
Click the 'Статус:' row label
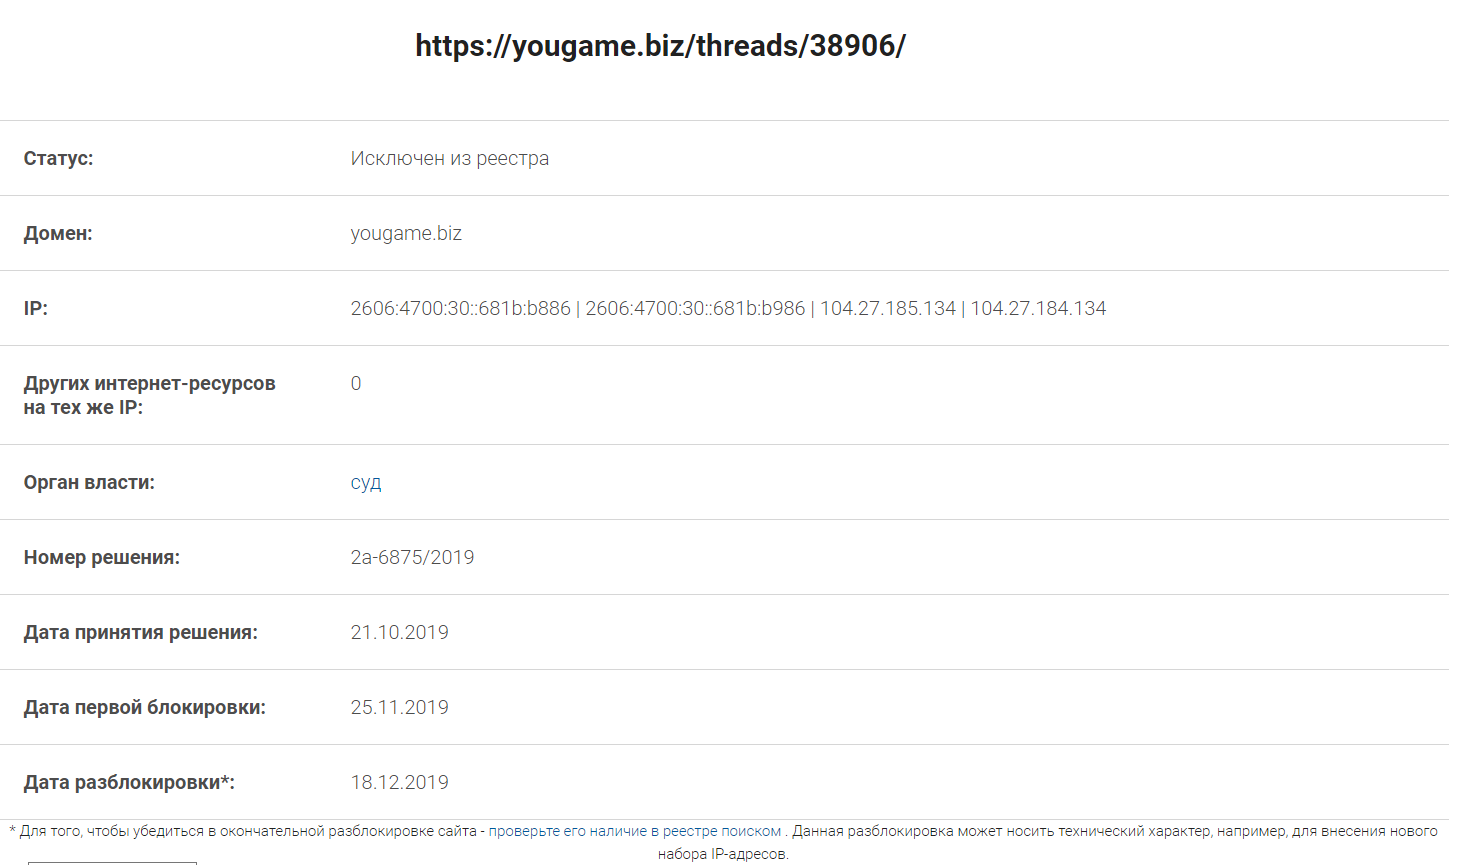click(x=58, y=158)
